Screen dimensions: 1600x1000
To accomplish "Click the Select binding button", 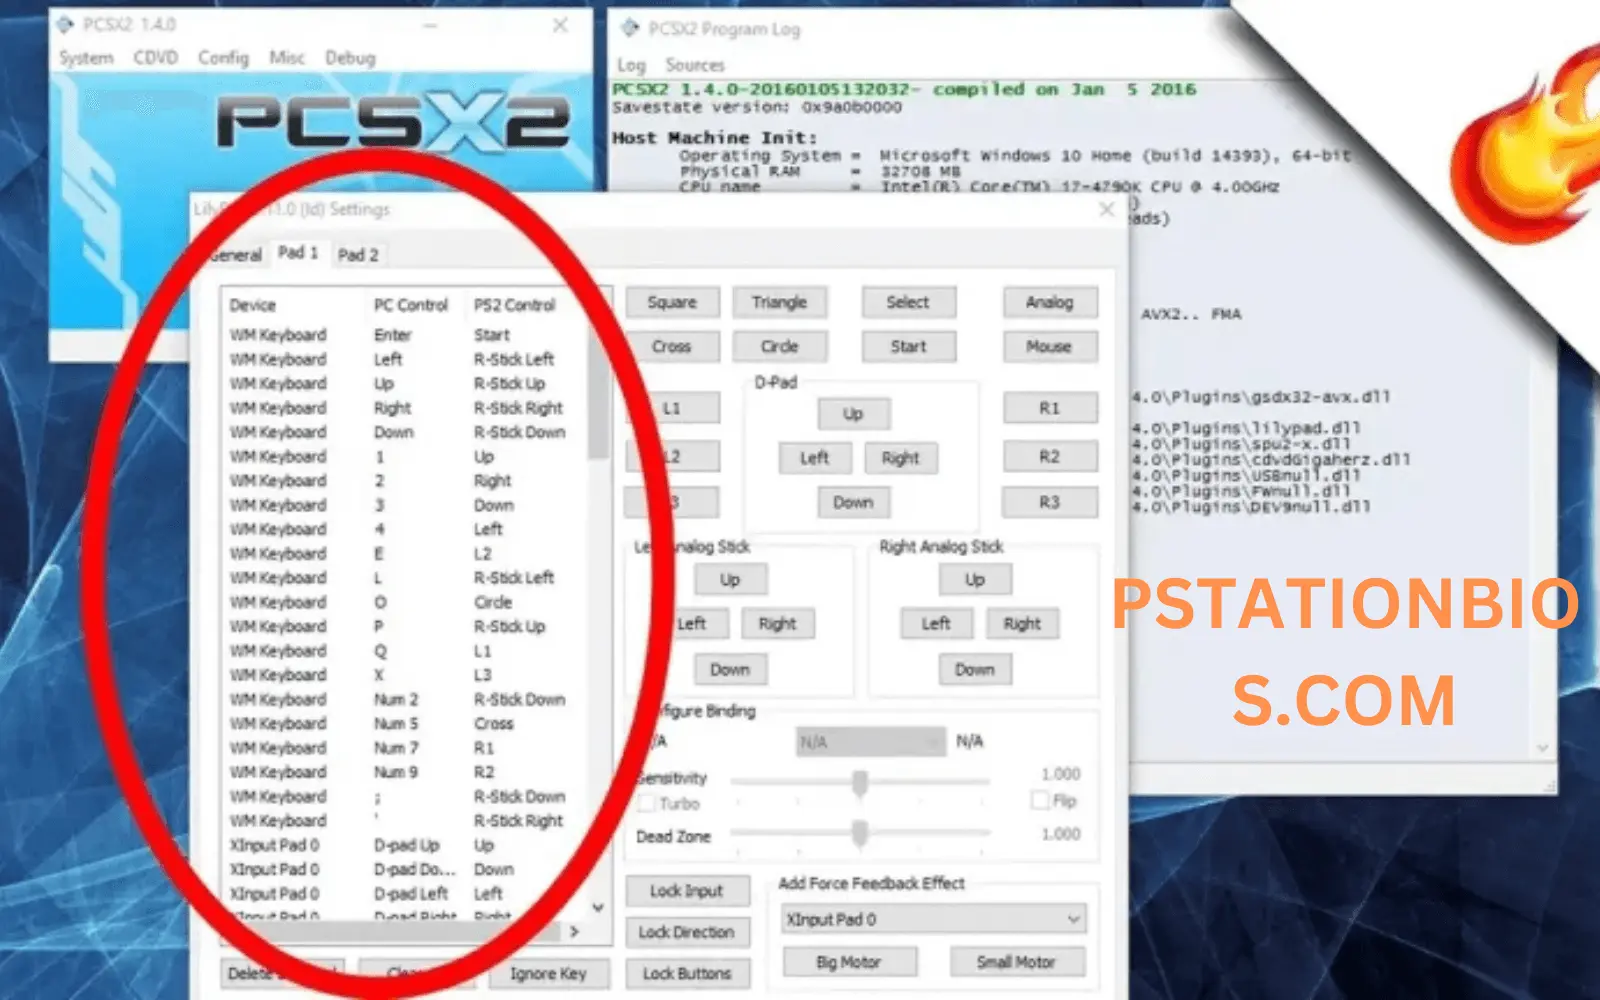I will tap(908, 302).
